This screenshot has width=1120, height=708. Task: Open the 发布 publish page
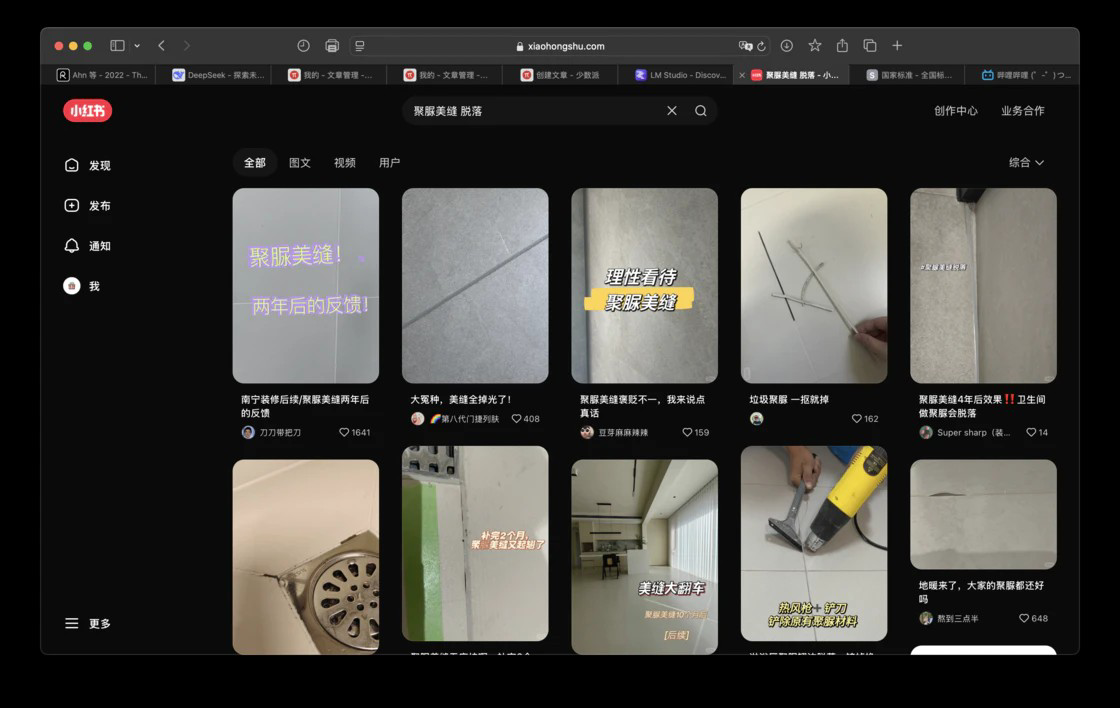88,206
